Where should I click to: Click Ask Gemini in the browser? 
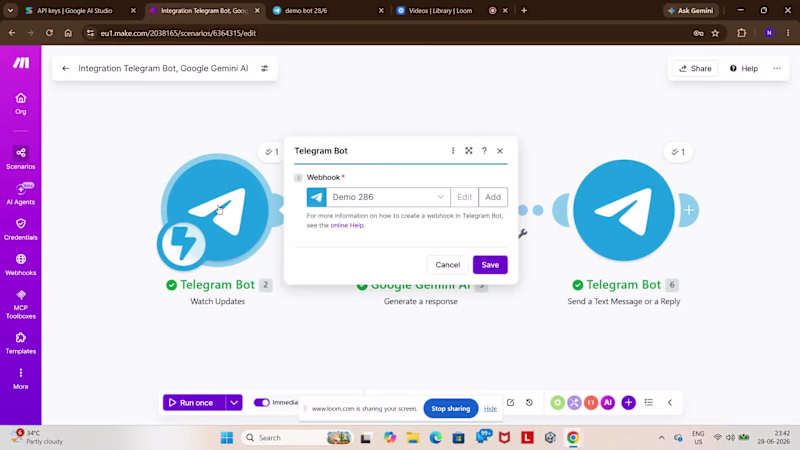click(691, 10)
